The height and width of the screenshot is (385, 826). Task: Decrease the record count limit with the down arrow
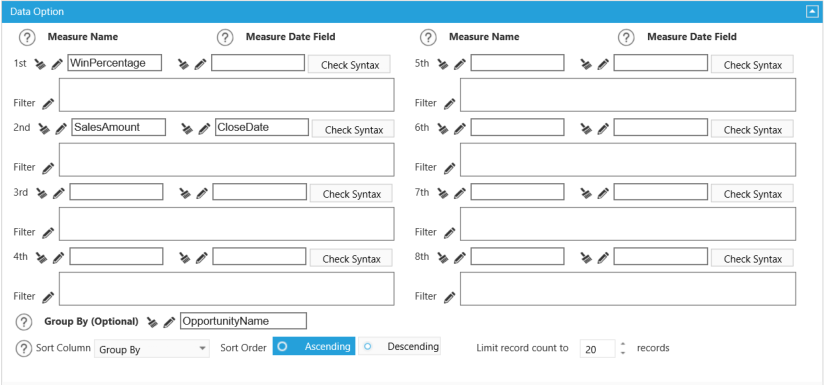coord(623,353)
